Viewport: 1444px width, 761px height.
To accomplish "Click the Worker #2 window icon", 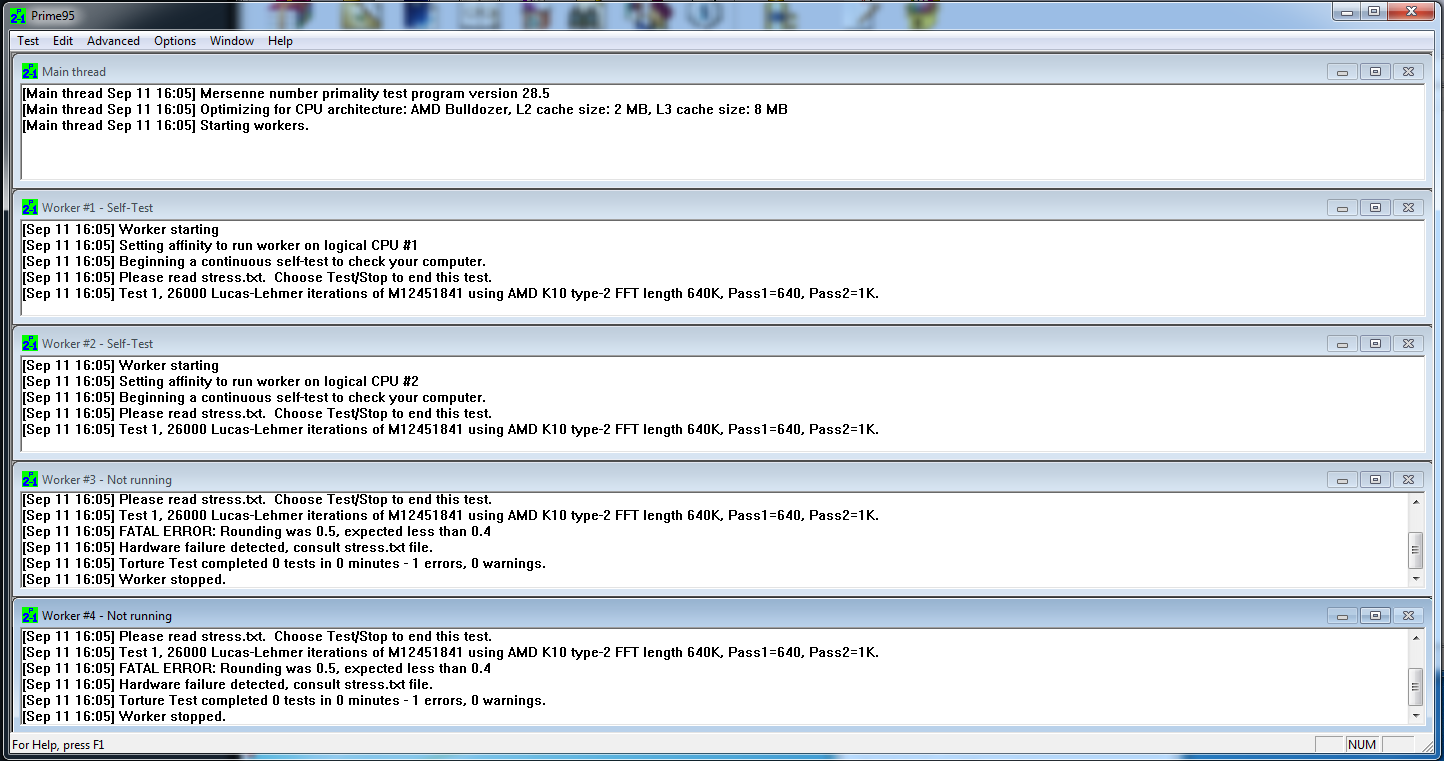I will tap(30, 344).
